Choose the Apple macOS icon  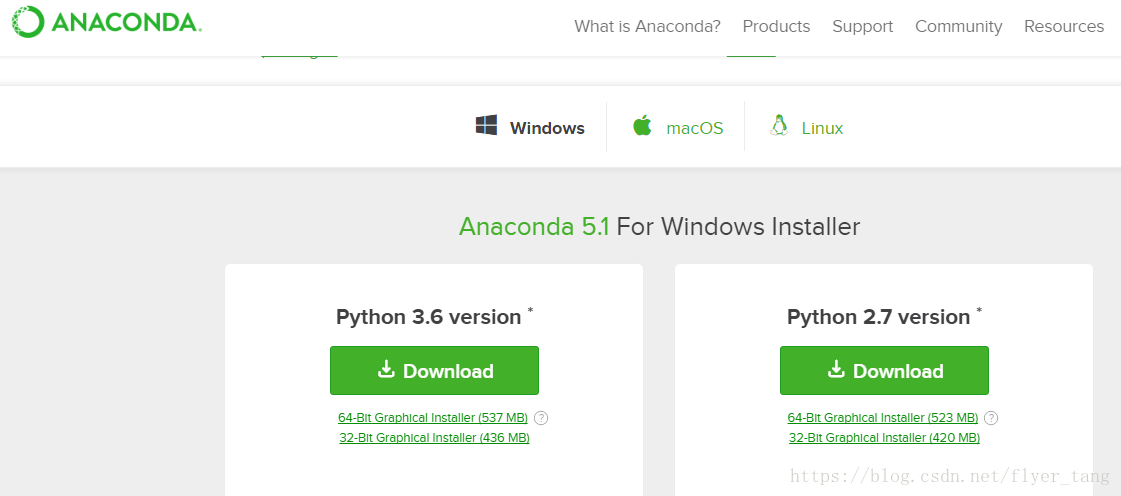coord(642,126)
